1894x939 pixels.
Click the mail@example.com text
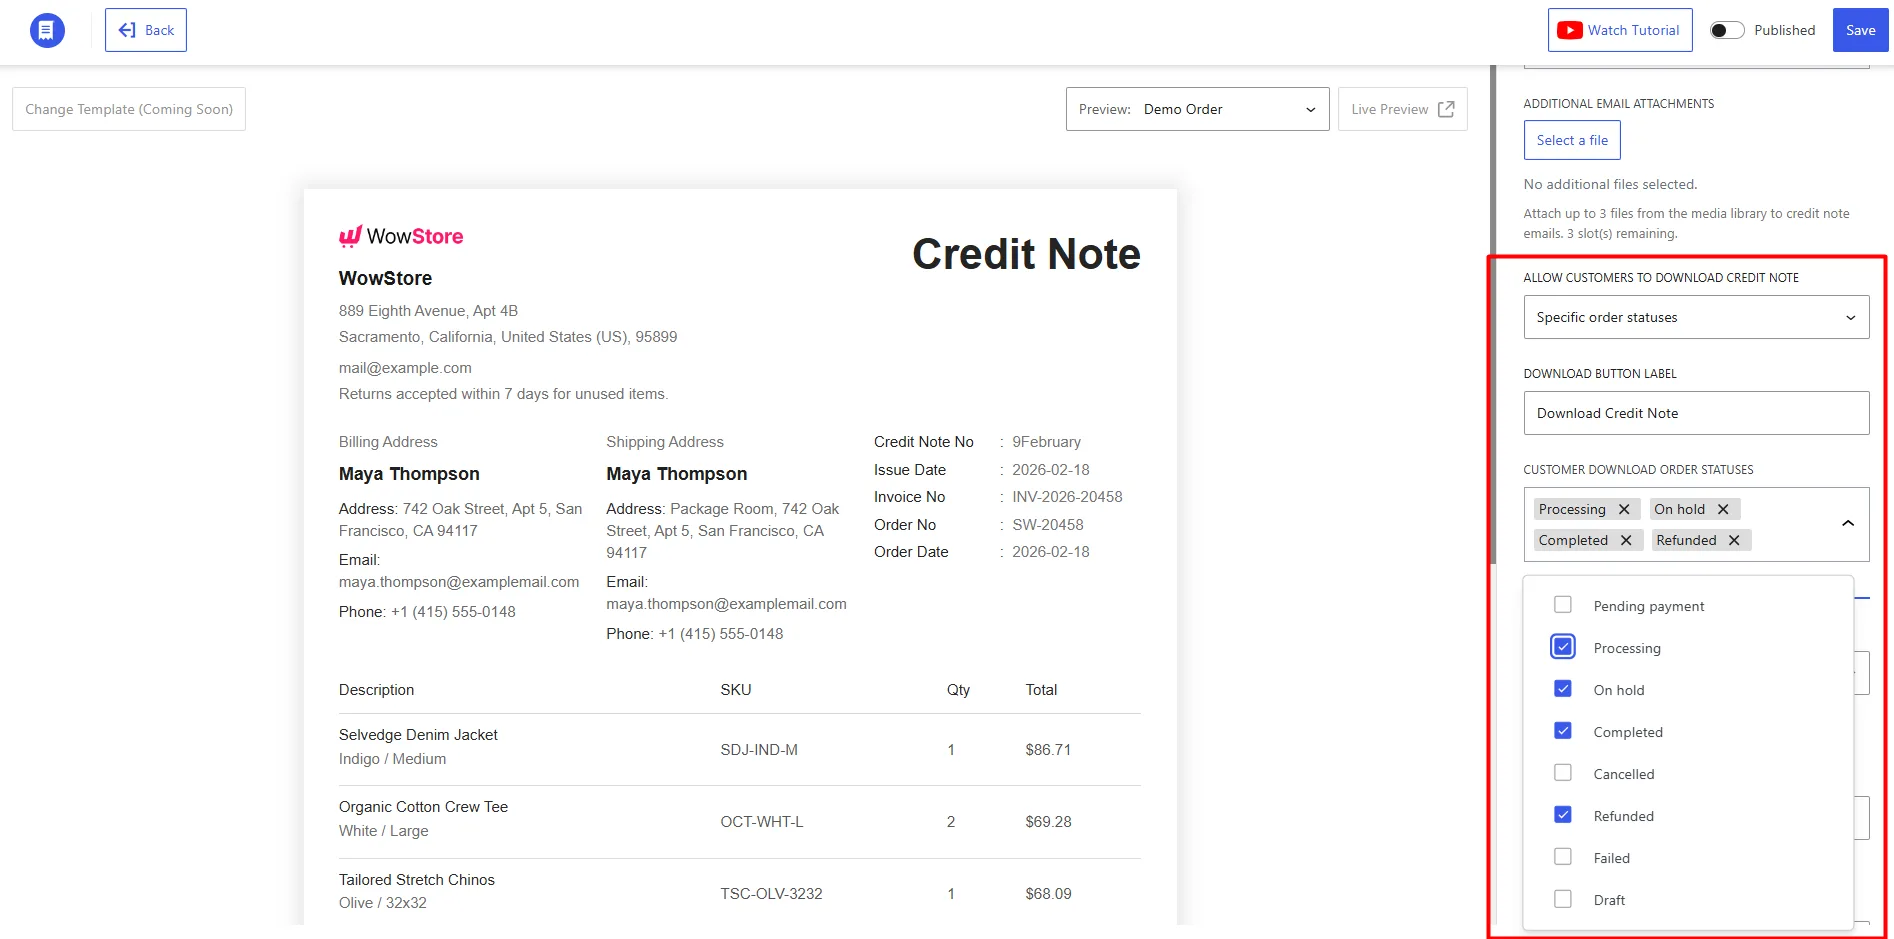tap(405, 368)
